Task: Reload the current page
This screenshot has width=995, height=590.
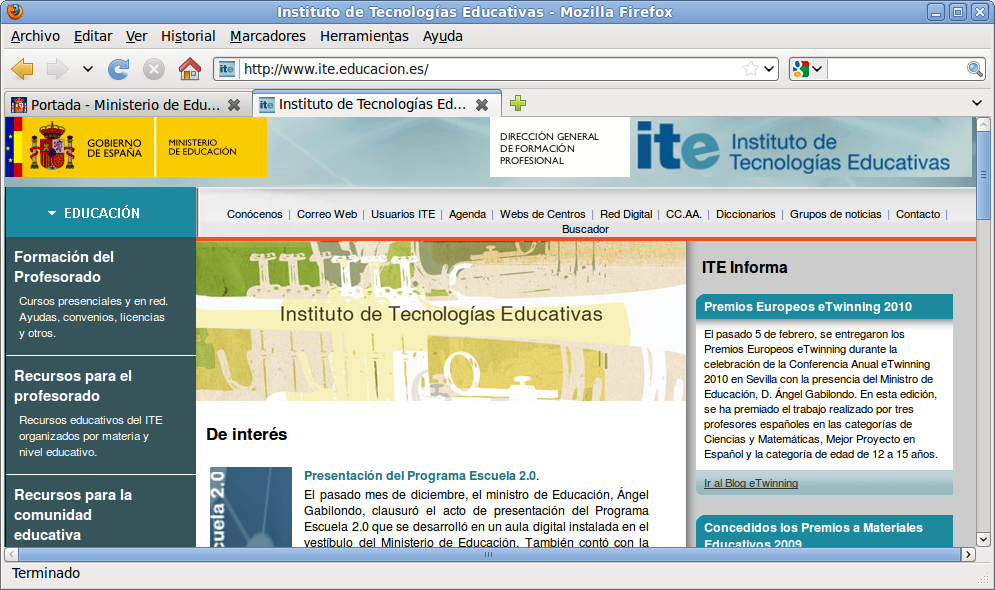Action: pos(119,69)
